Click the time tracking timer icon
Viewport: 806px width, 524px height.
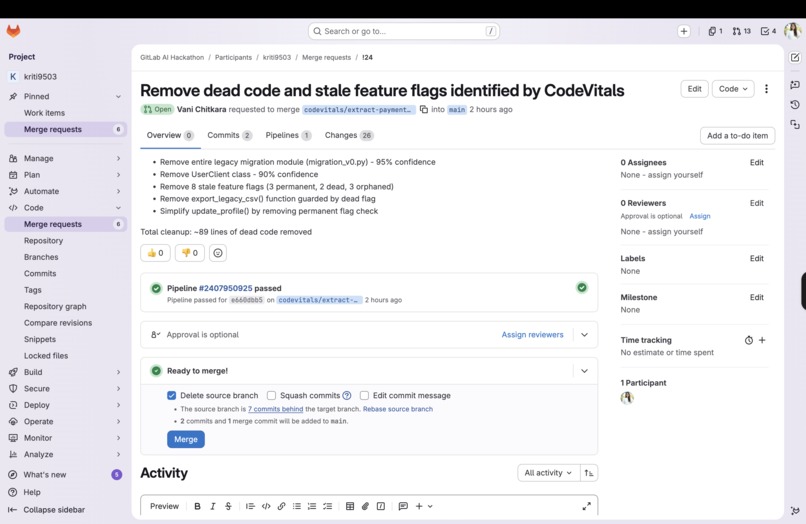pyautogui.click(x=748, y=340)
